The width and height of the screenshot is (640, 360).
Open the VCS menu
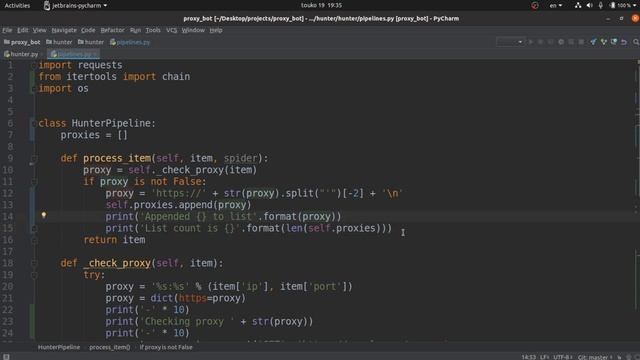pyautogui.click(x=171, y=30)
